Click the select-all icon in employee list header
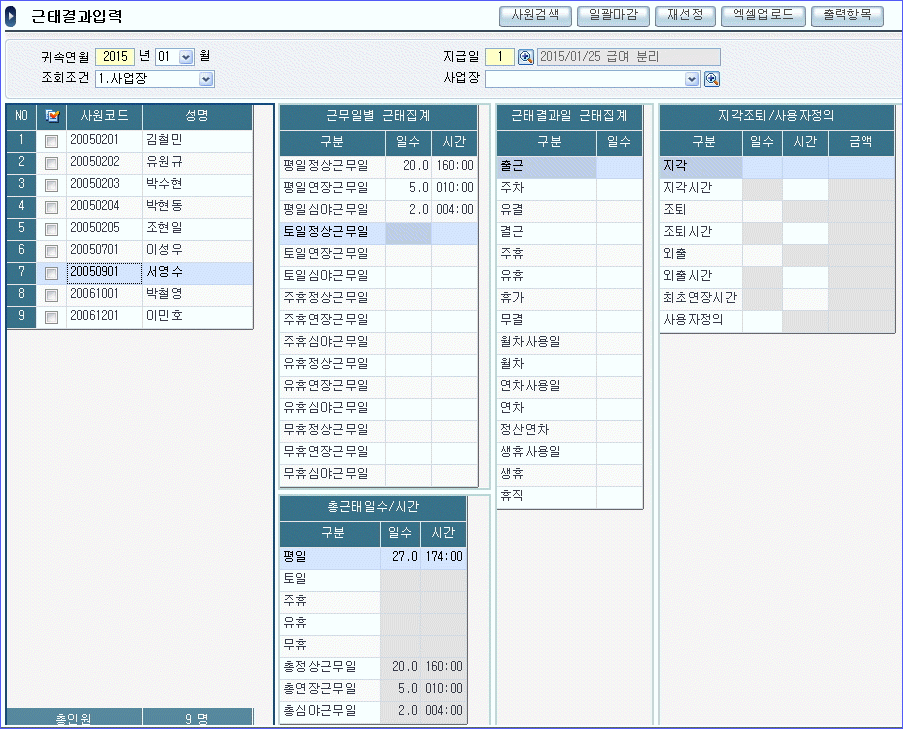Image resolution: width=903 pixels, height=729 pixels. [52, 117]
